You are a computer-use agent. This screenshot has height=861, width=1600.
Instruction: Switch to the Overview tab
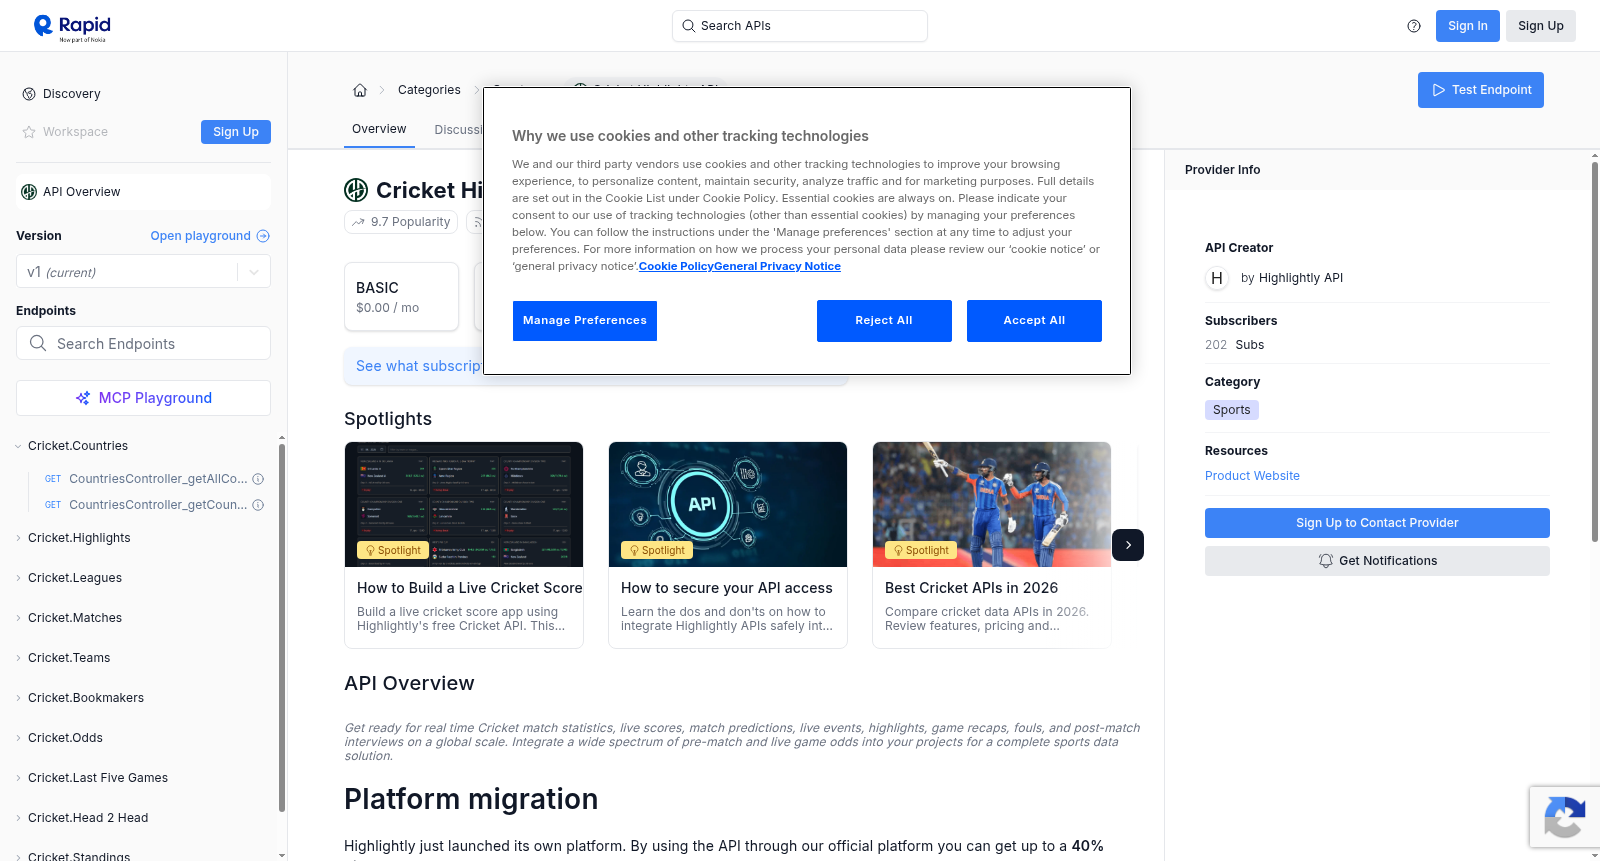coord(379,129)
